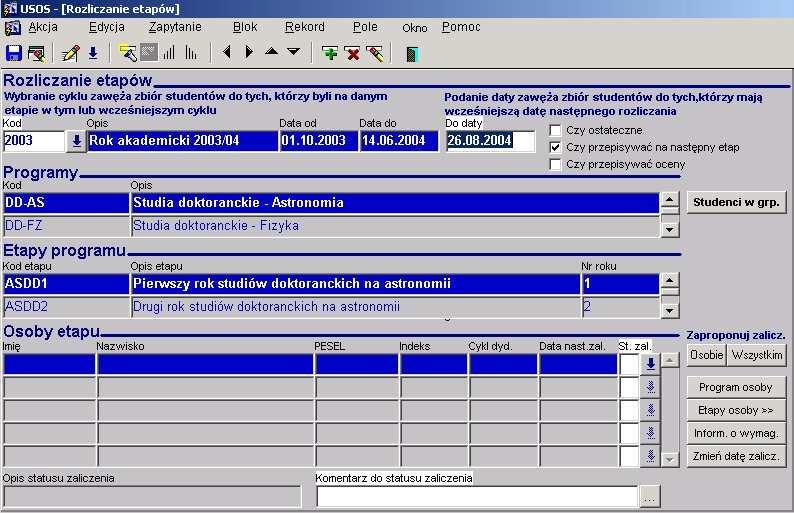
Task: Click the 'Rok akademicki 2003/04' description field
Action: [x=182, y=141]
